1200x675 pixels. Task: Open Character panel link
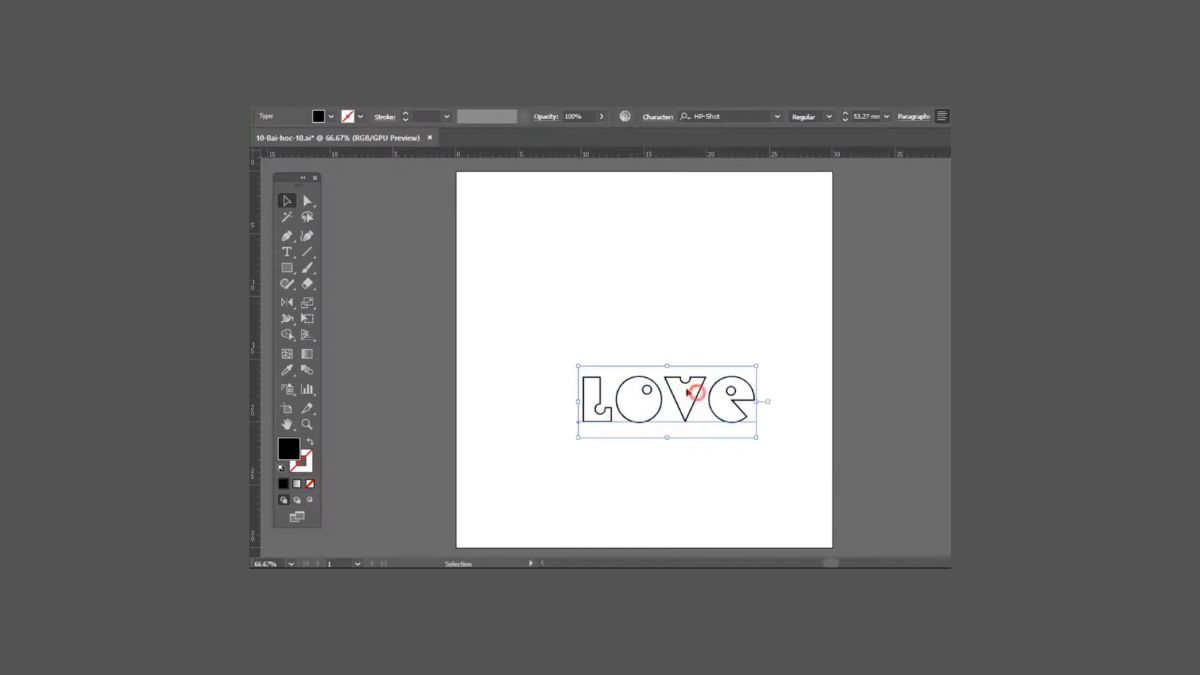point(657,117)
